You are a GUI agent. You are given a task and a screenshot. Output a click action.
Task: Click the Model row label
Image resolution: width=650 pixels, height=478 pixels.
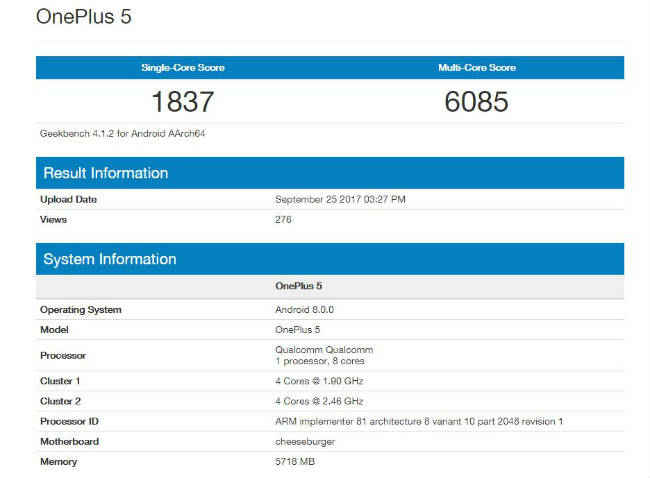pos(54,330)
